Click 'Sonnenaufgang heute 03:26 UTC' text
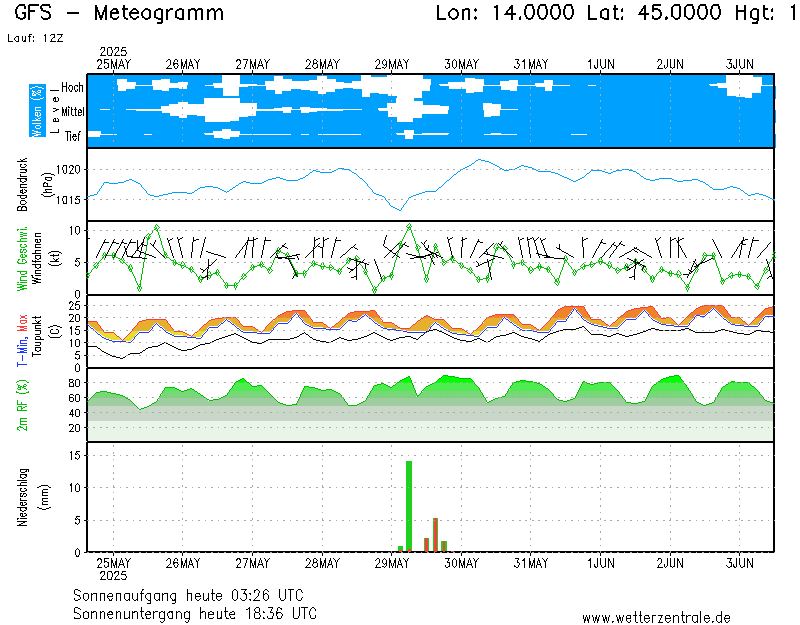This screenshot has width=800, height=625. click(x=188, y=595)
